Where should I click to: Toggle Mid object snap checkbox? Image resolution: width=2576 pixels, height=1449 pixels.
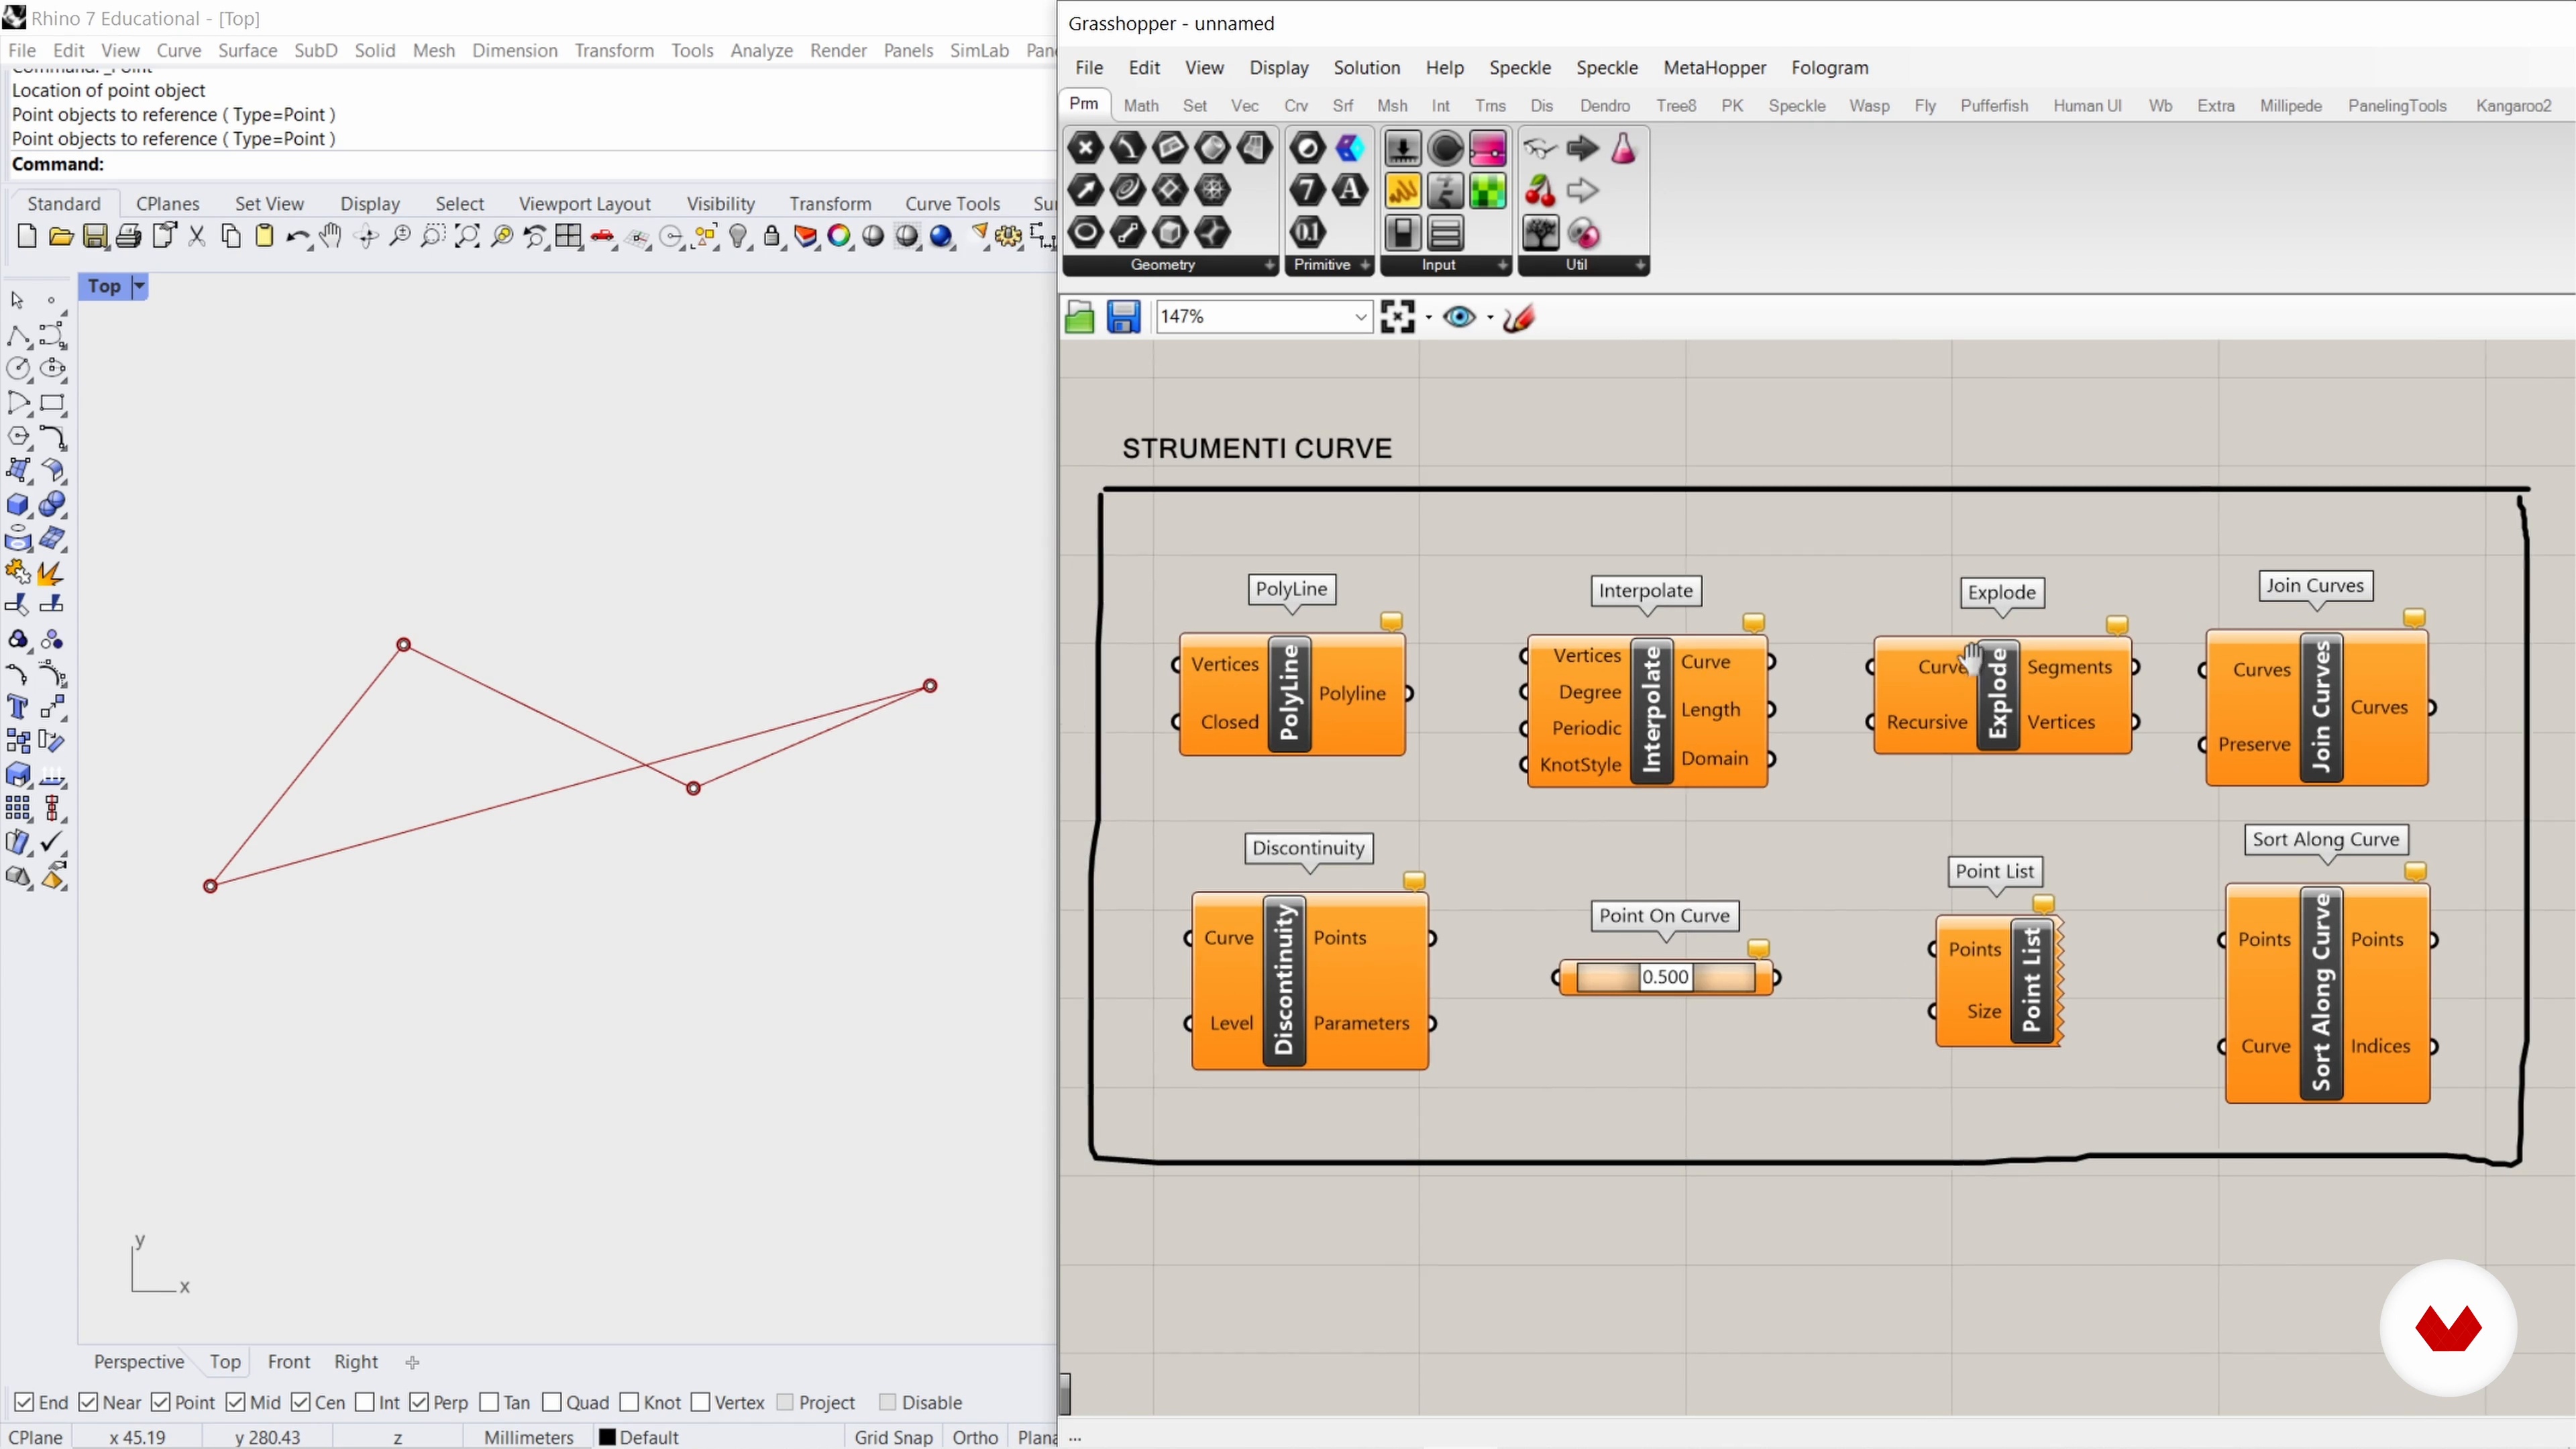click(236, 1402)
